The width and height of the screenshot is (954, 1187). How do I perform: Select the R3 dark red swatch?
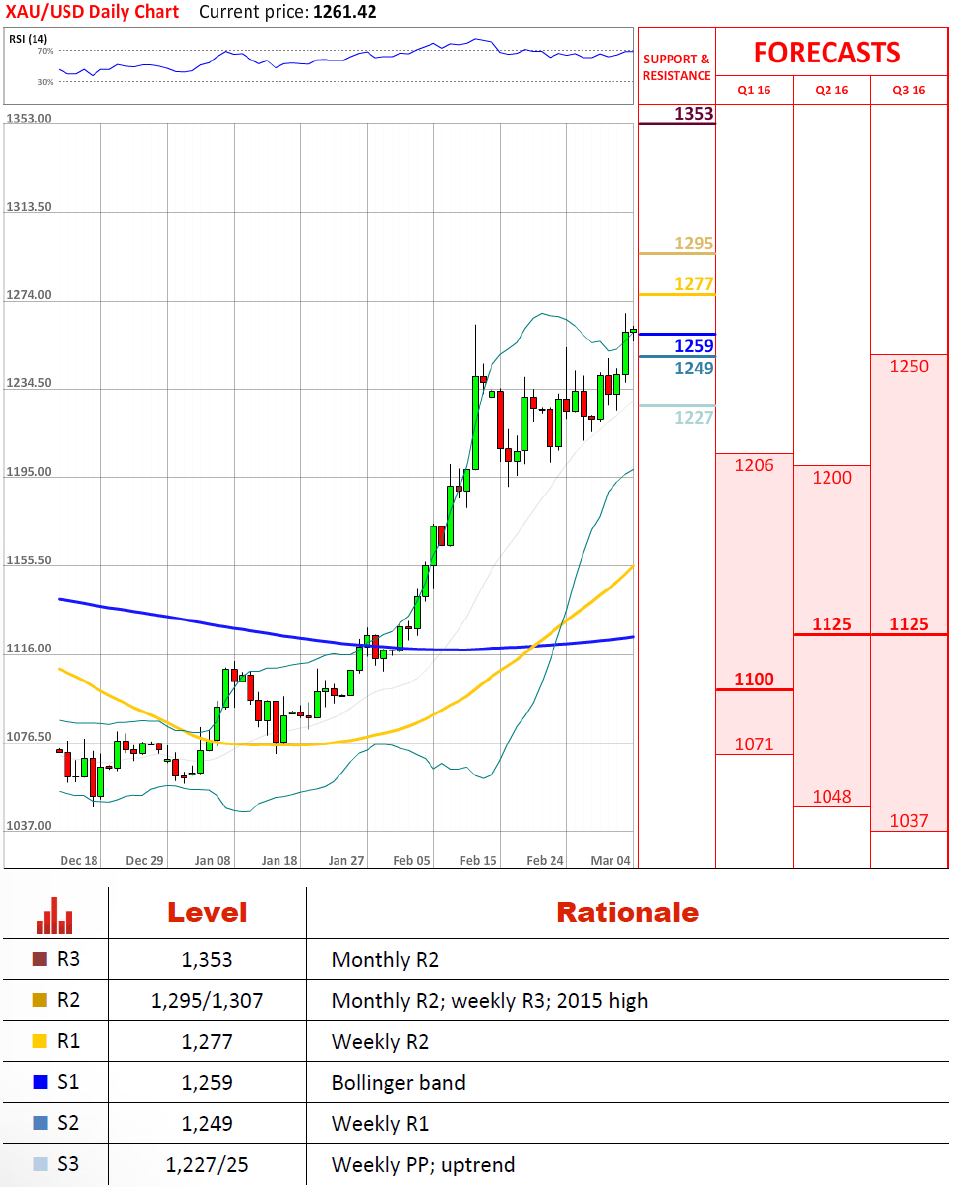pyautogui.click(x=40, y=959)
